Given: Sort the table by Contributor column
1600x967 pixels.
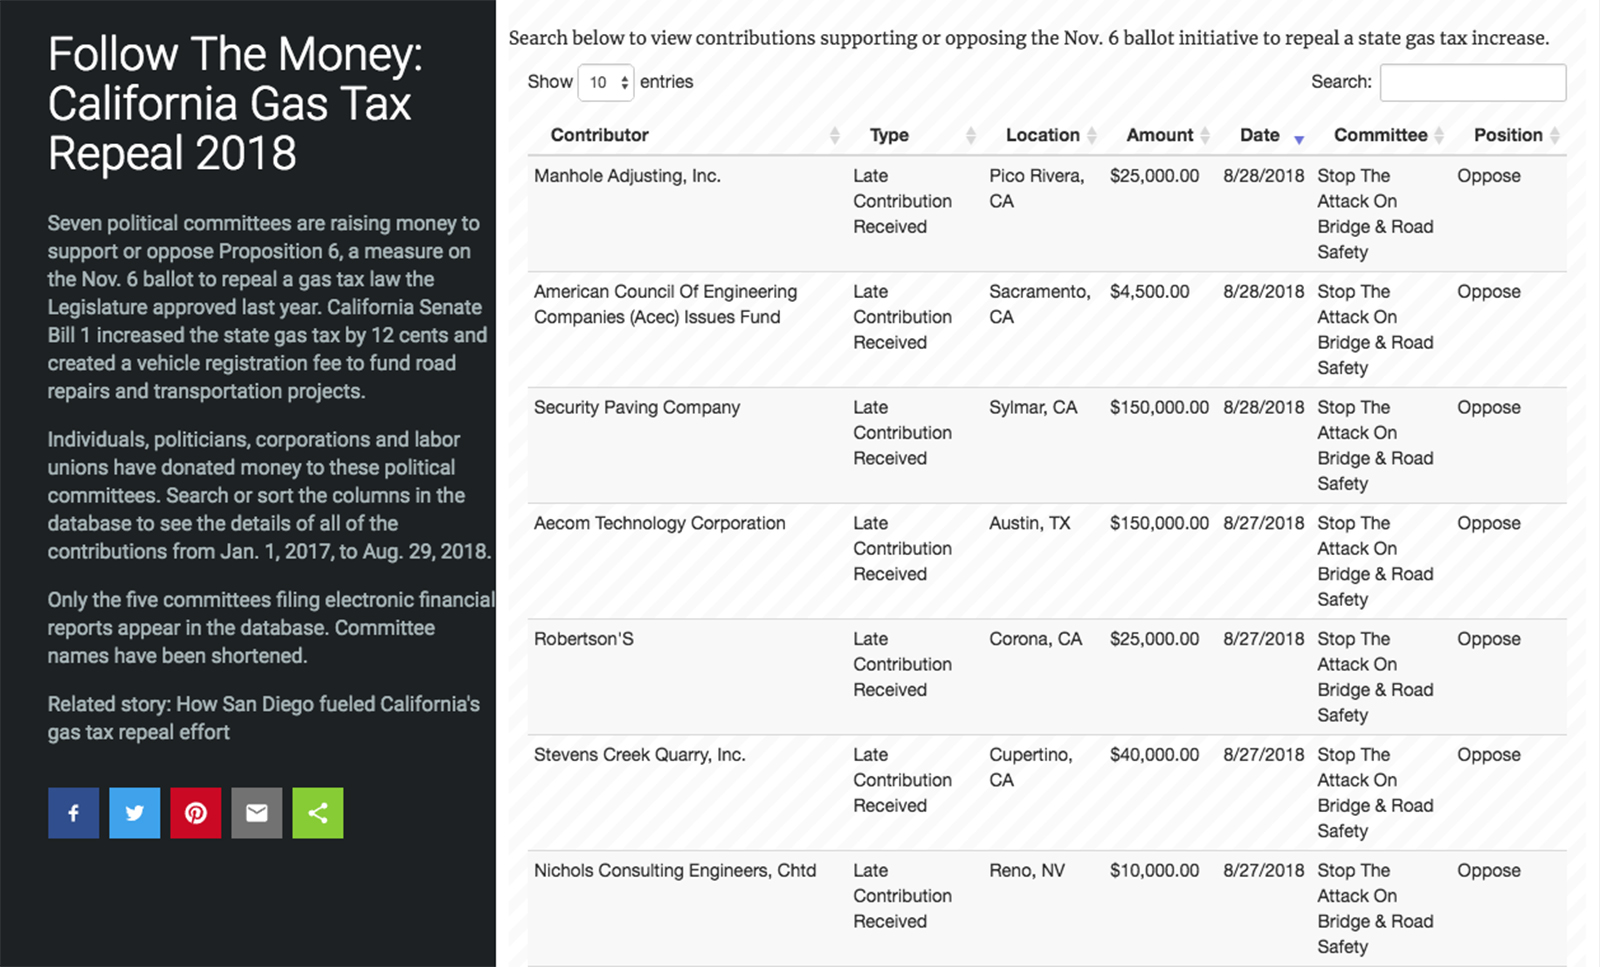Looking at the screenshot, I should click(x=599, y=135).
